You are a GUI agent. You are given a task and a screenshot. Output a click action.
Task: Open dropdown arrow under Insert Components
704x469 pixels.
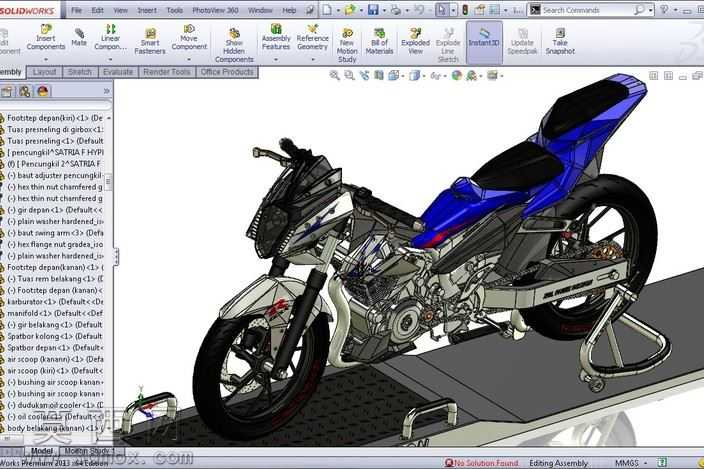click(x=46, y=59)
